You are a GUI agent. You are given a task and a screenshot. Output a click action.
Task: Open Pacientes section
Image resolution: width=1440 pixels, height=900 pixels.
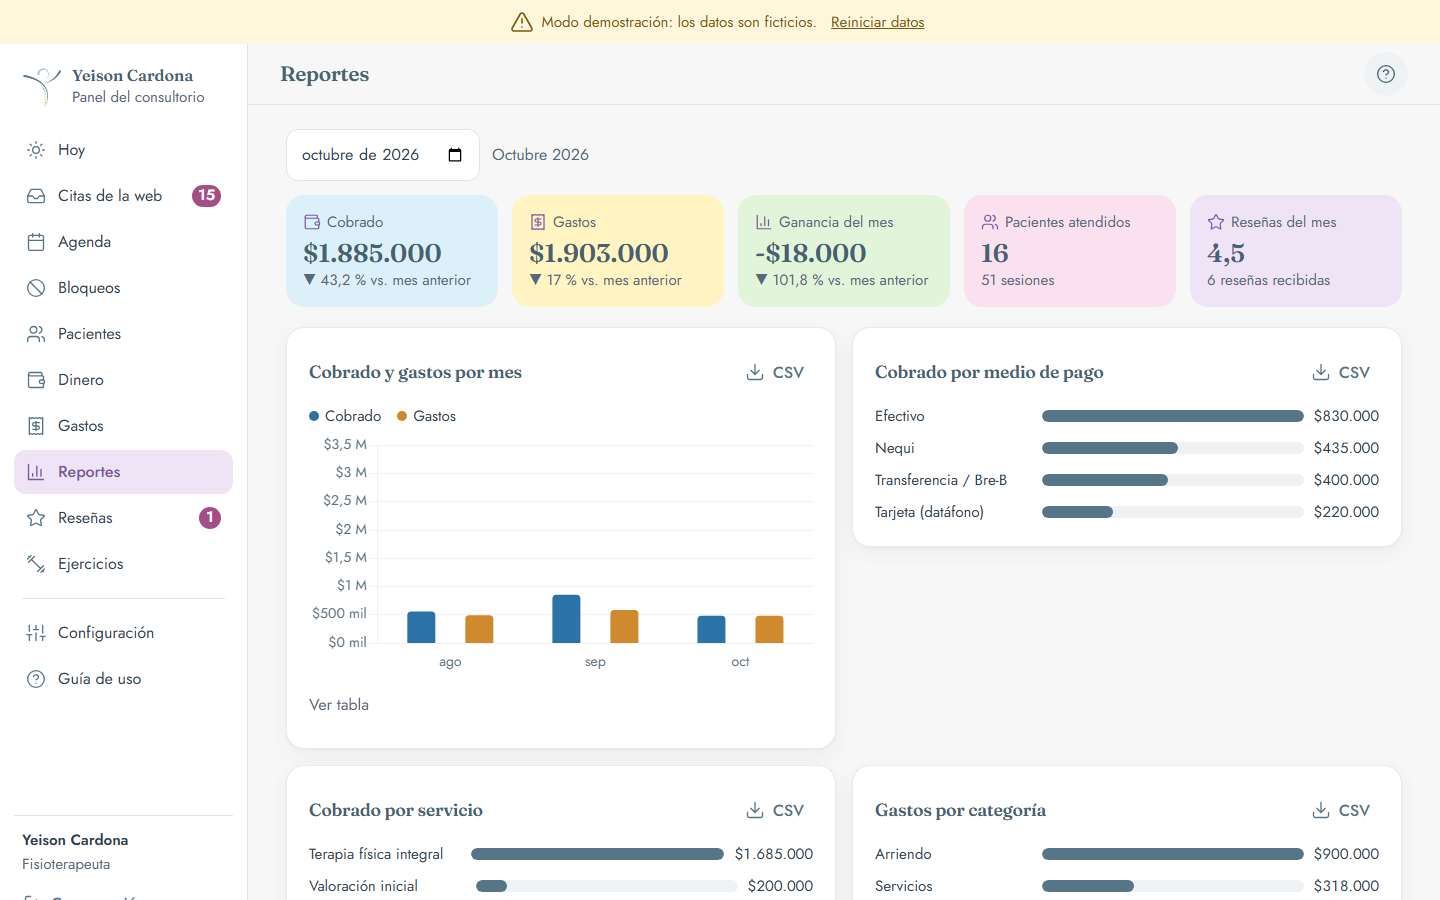(123, 334)
